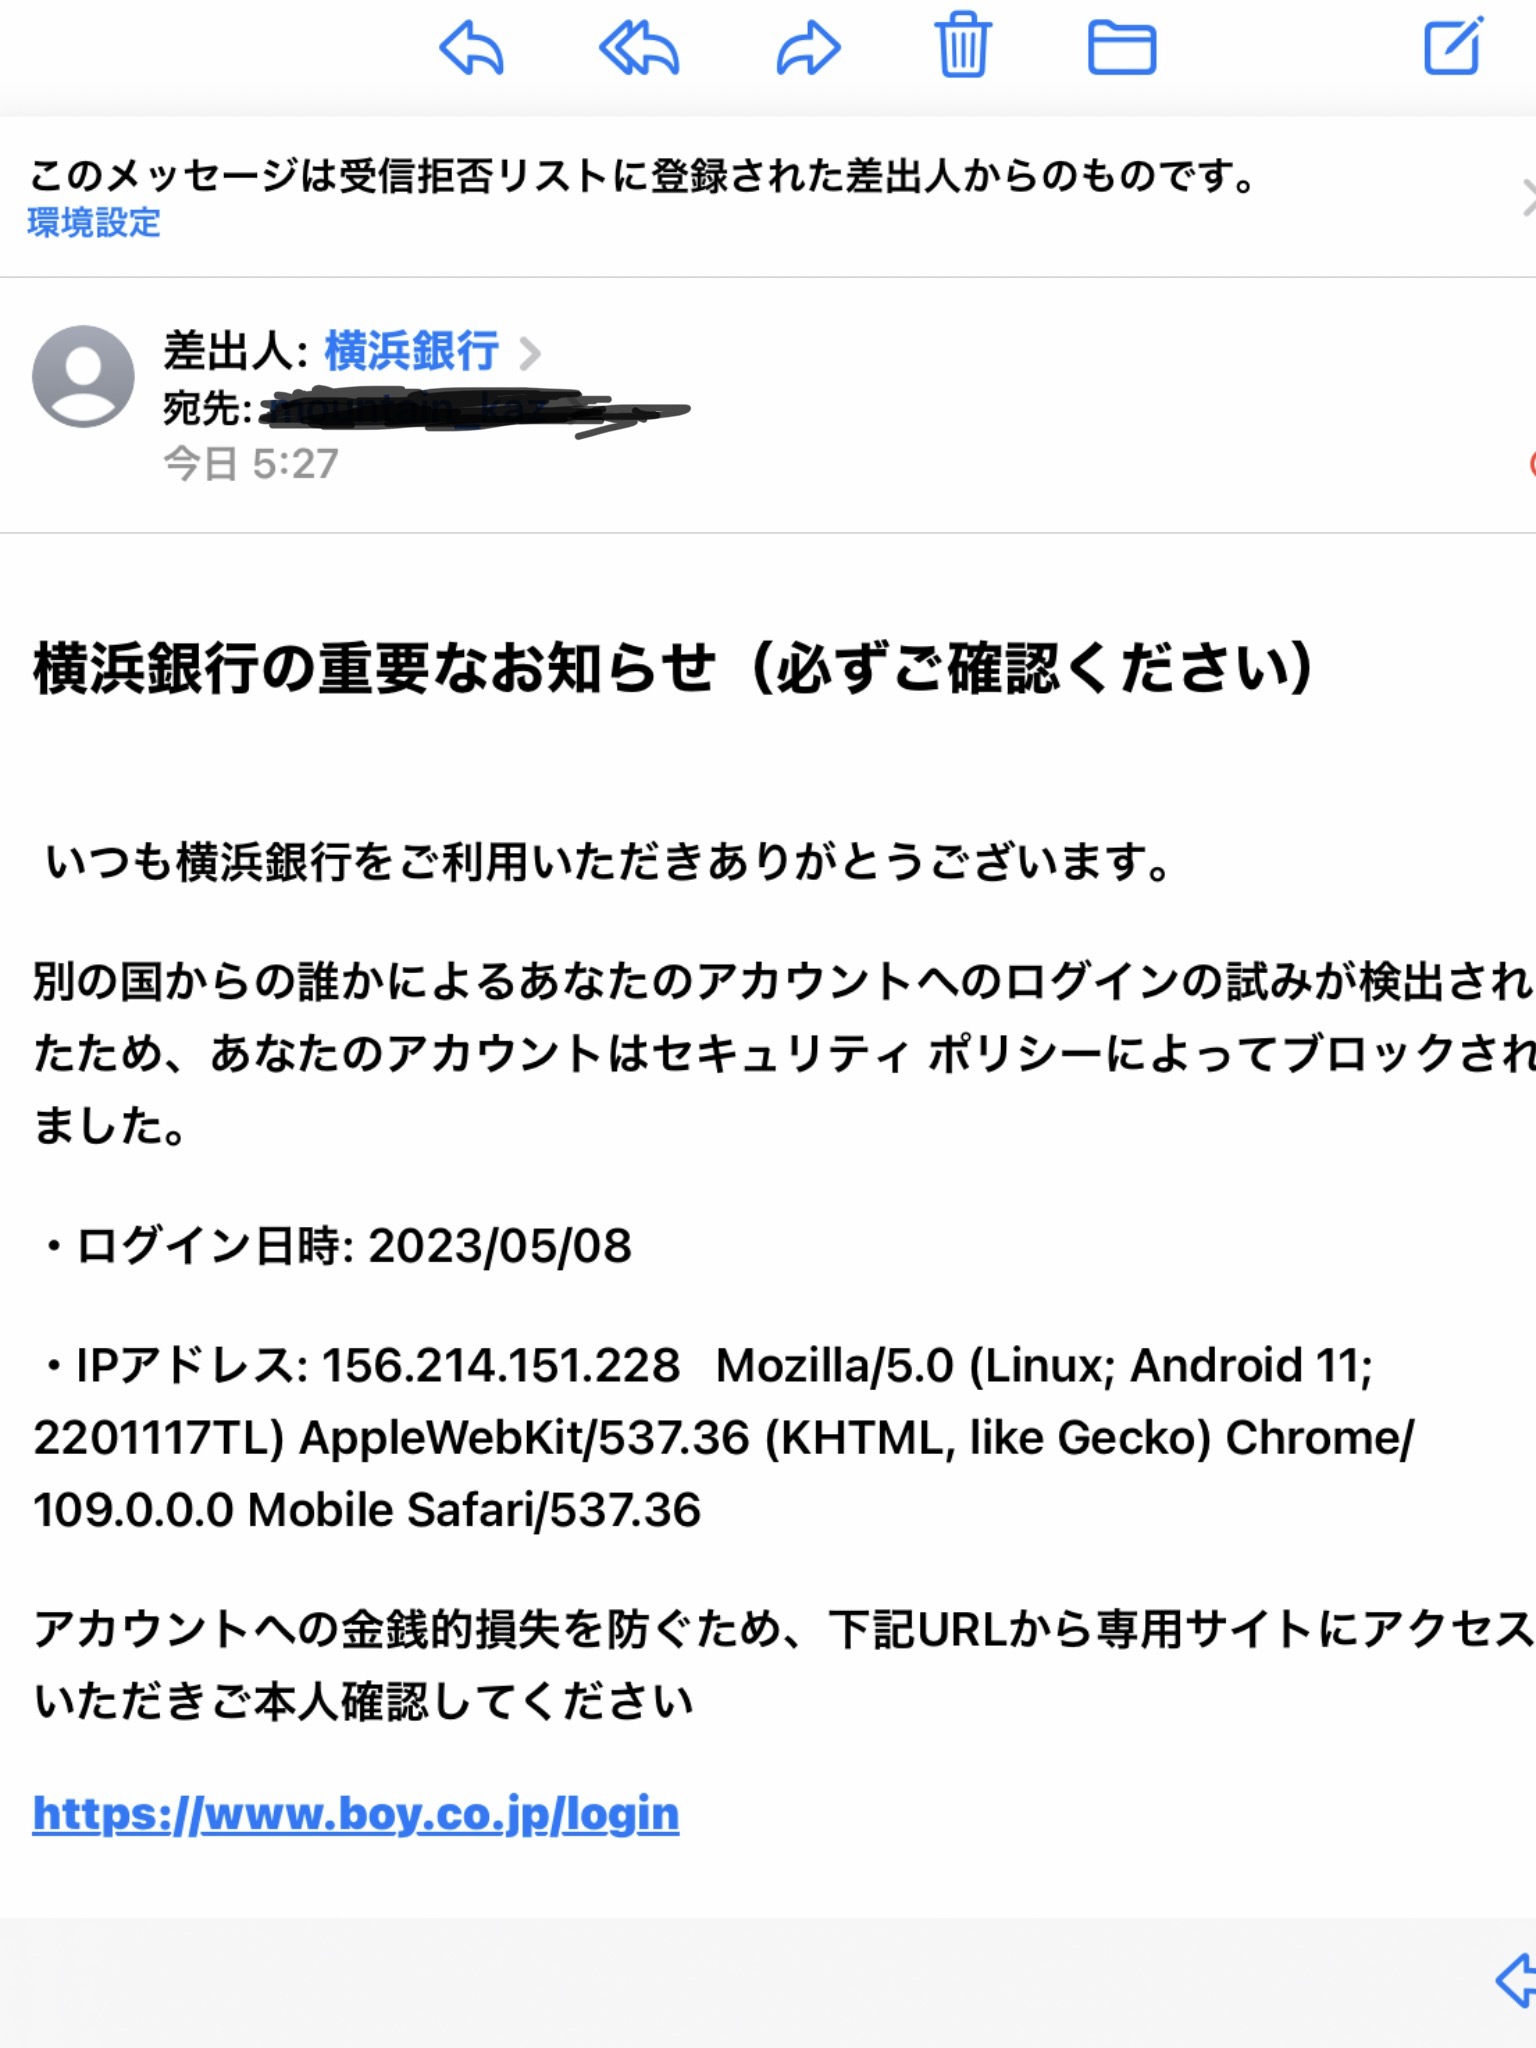Tap the reply arrow at bottom right

coord(1517,1979)
